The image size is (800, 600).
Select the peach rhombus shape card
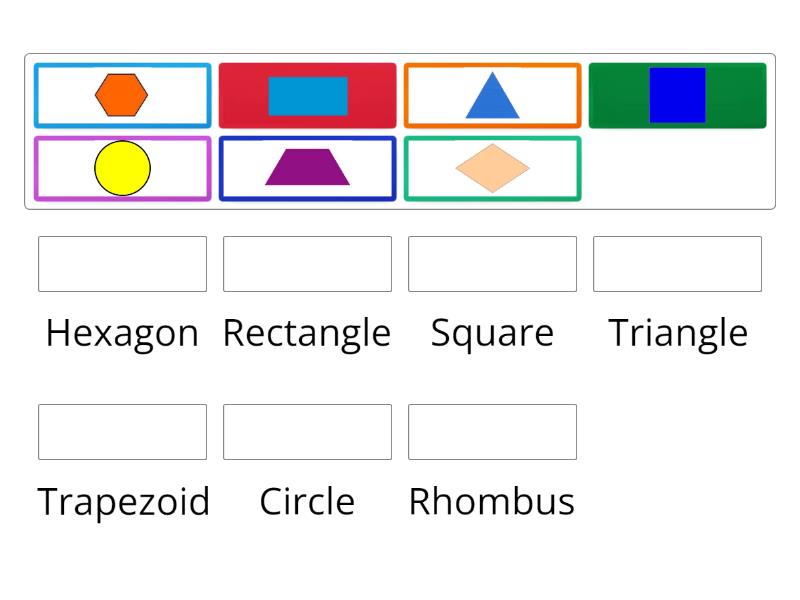pyautogui.click(x=492, y=168)
